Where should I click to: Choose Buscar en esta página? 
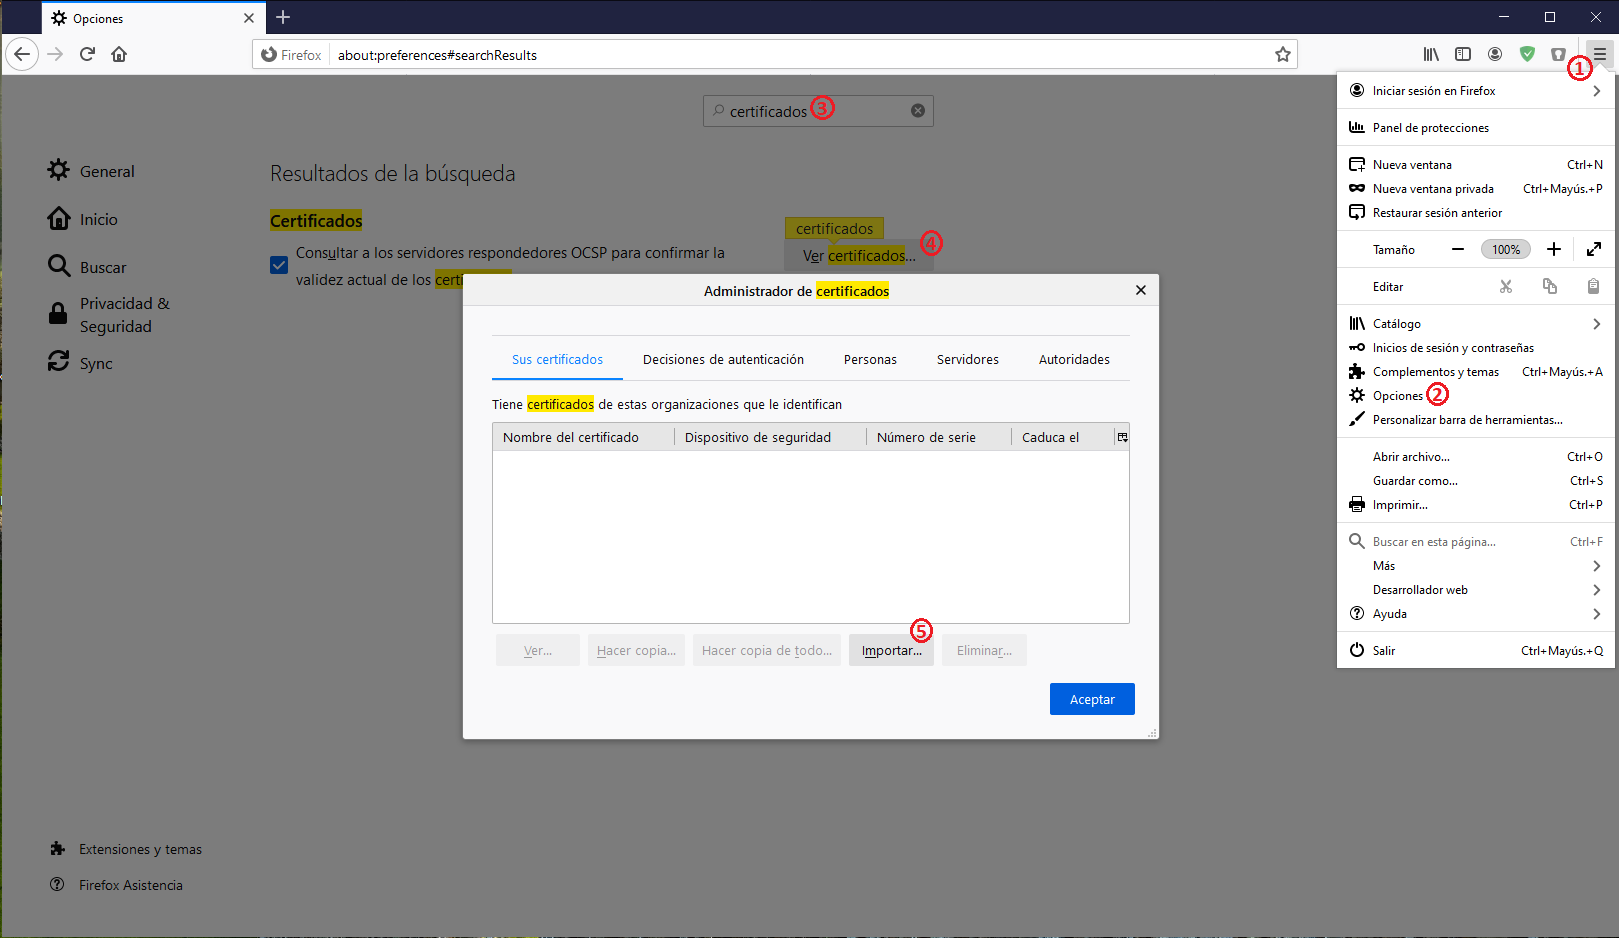coord(1477,542)
